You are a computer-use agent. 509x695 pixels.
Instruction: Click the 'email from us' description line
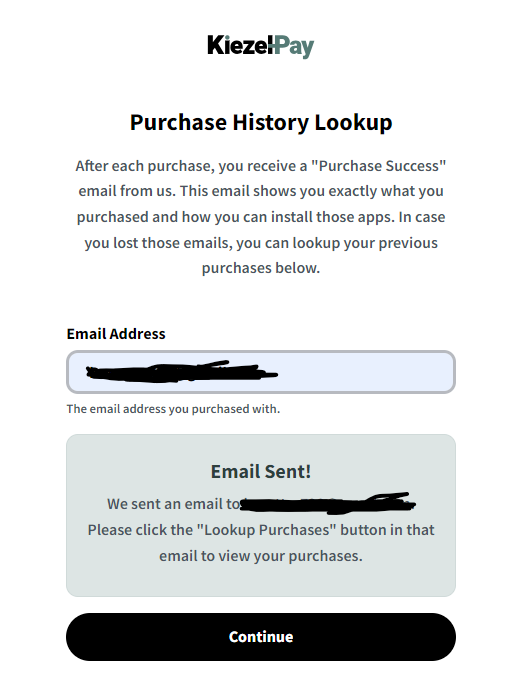click(261, 191)
